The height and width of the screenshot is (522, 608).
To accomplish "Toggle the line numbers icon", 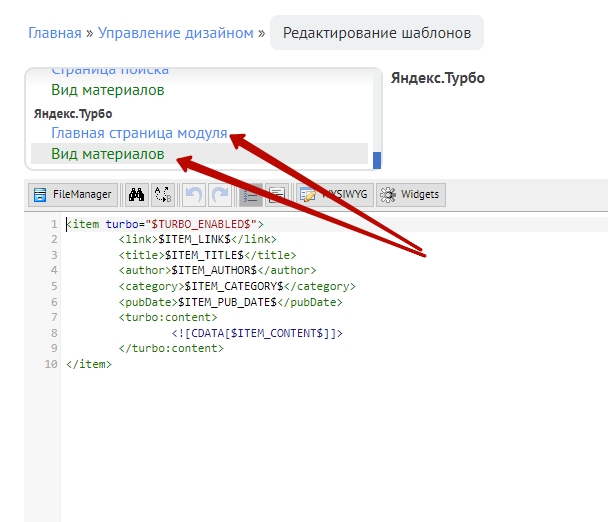I will (251, 195).
